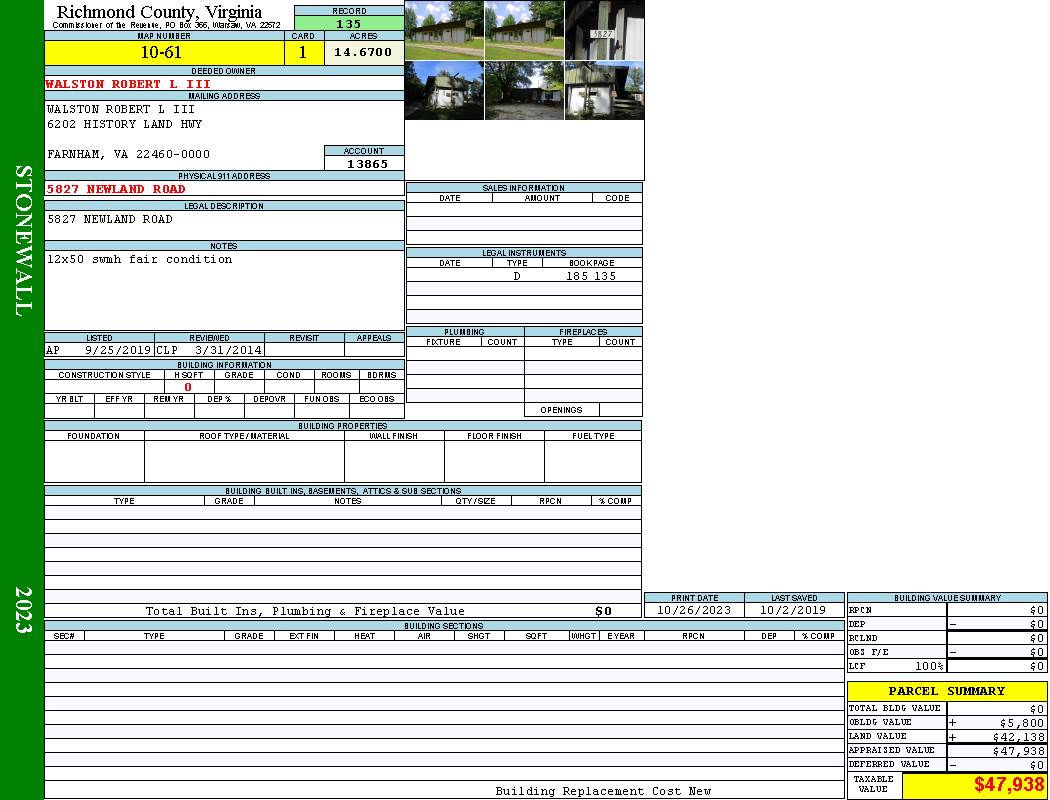The image size is (1050, 800).
Task: Select the 2023 year sidebar label
Action: (x=23, y=610)
